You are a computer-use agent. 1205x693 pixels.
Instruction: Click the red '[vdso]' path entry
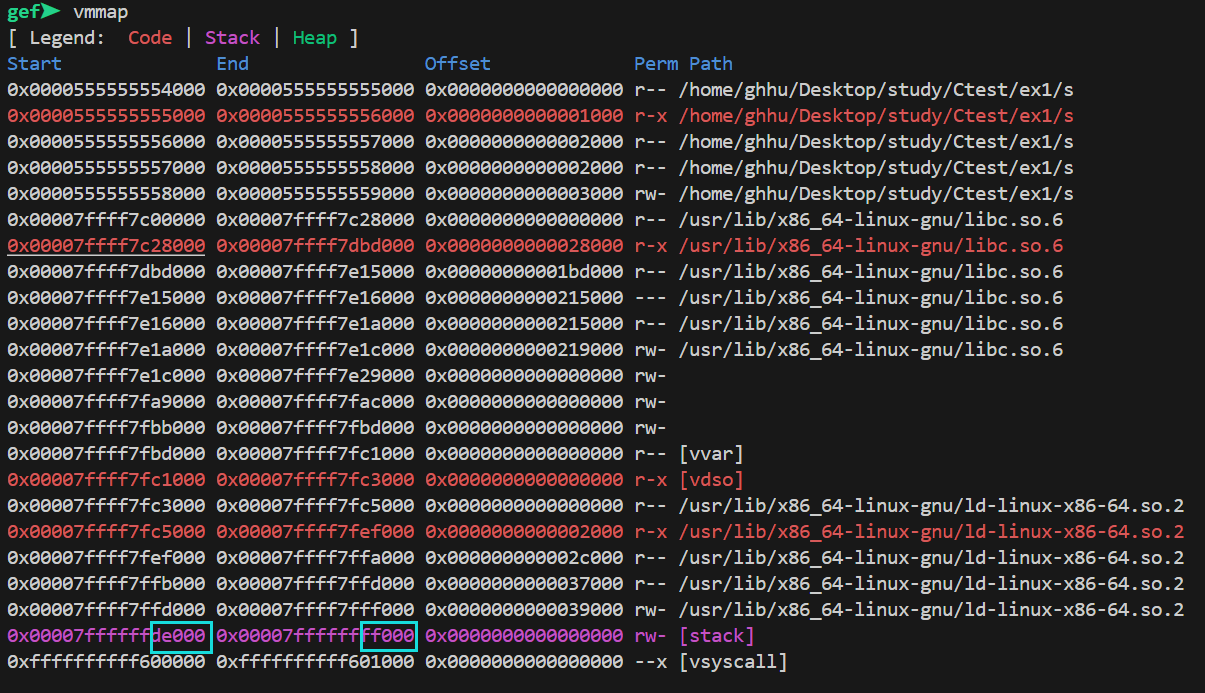pyautogui.click(x=711, y=480)
